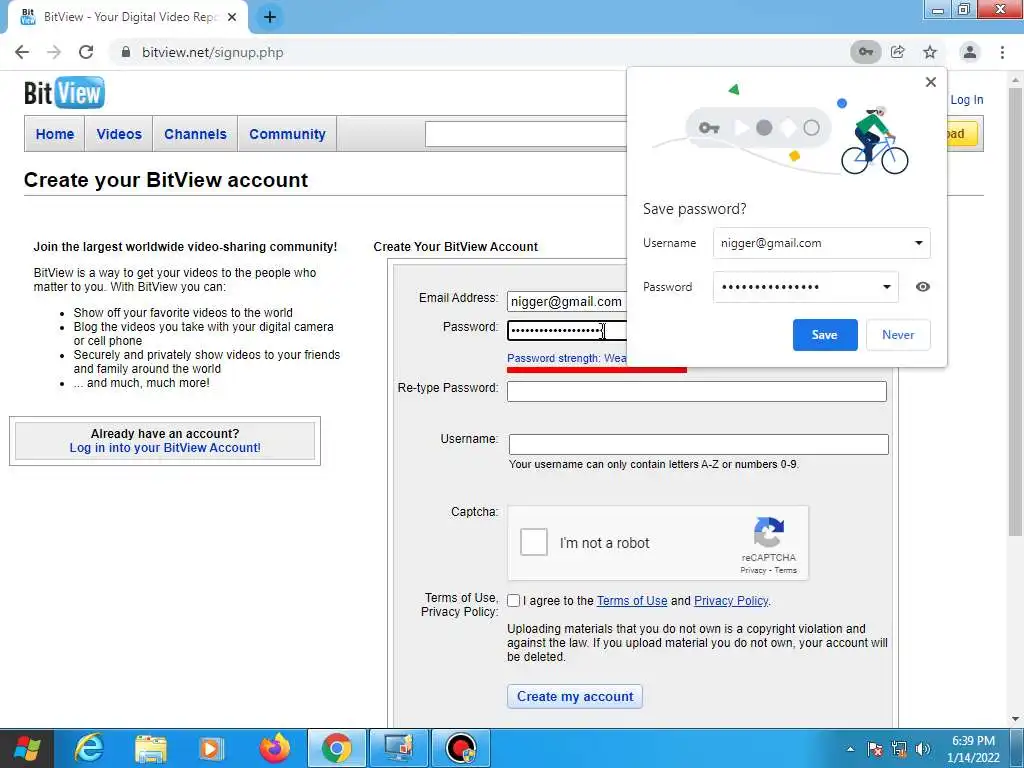Bookmark this page with the star icon
This screenshot has width=1024, height=768.
[x=930, y=52]
